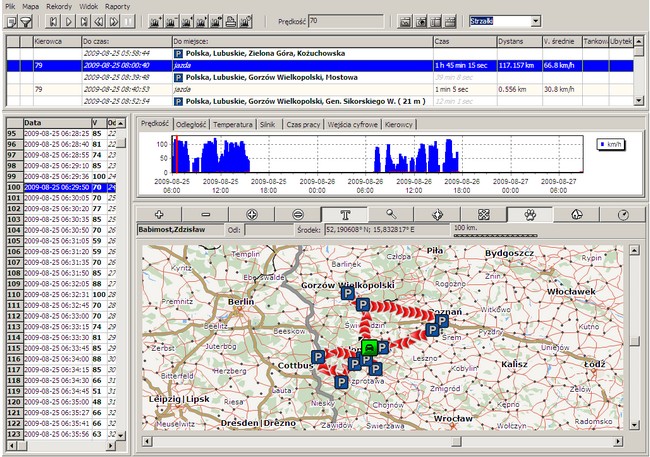Toggle the paw-print track trail button
Screen dimensions: 650x457
[x=529, y=214]
